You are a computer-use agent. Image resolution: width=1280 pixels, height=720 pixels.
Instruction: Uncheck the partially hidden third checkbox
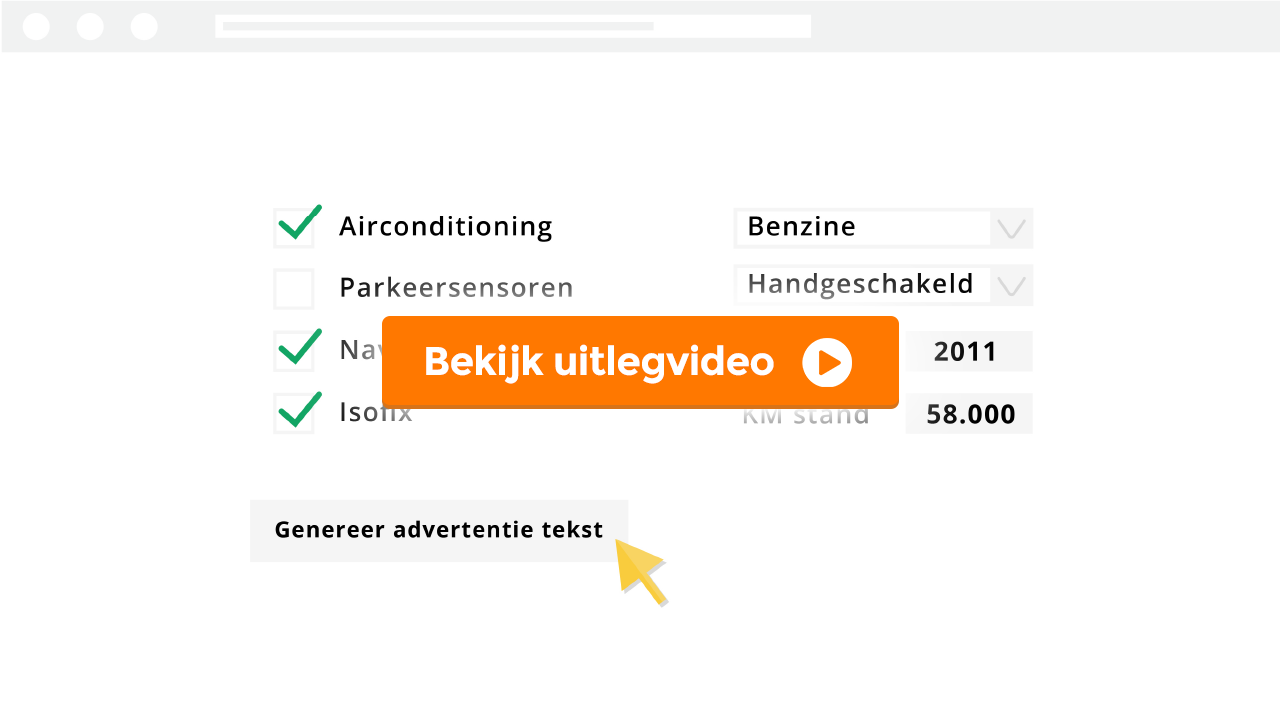coord(294,351)
